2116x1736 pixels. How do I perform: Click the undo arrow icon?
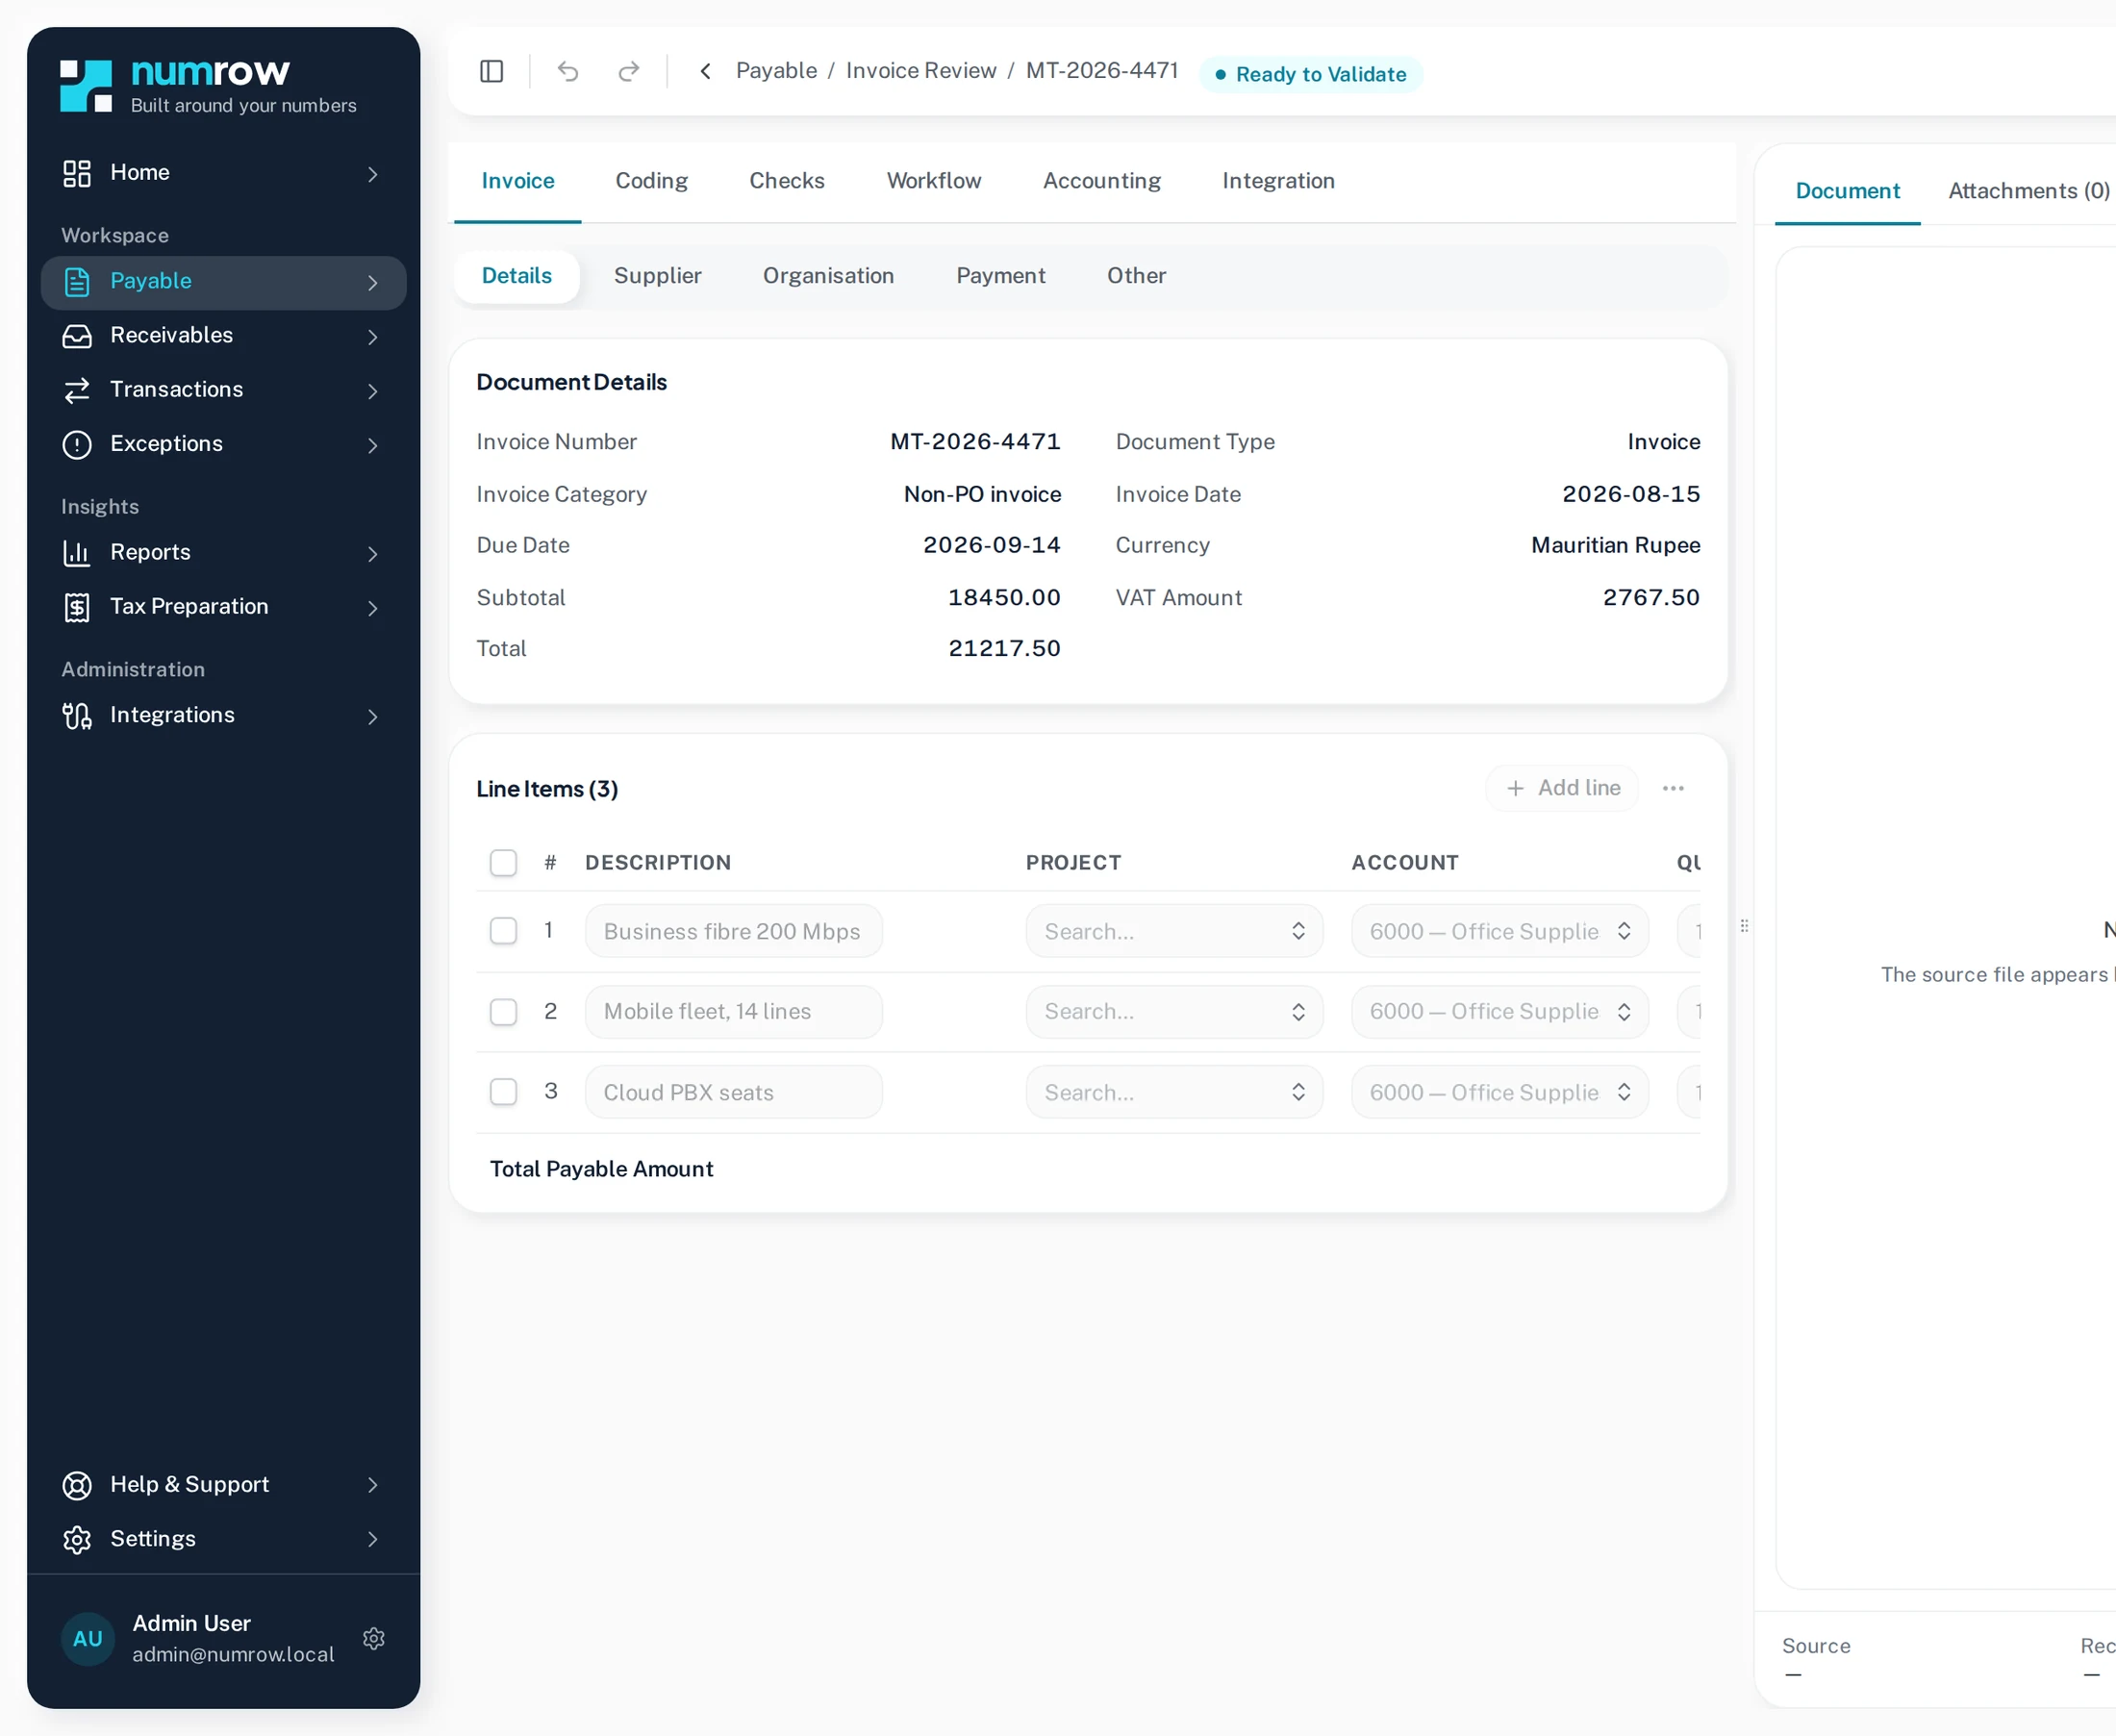coord(568,71)
